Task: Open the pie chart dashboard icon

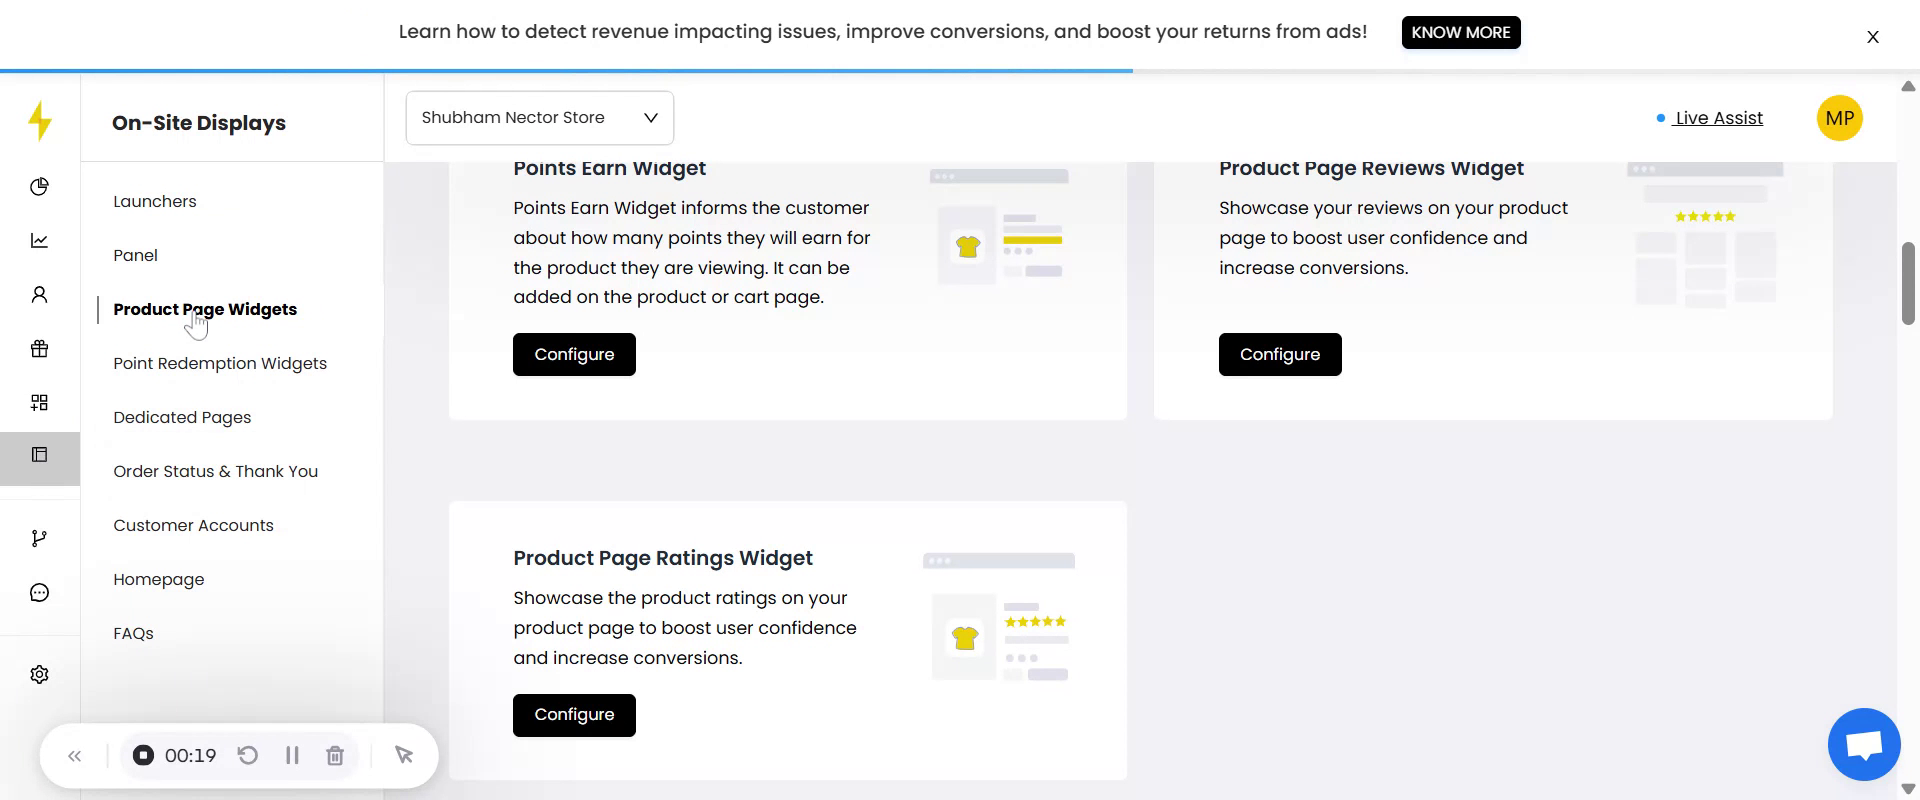Action: [39, 187]
